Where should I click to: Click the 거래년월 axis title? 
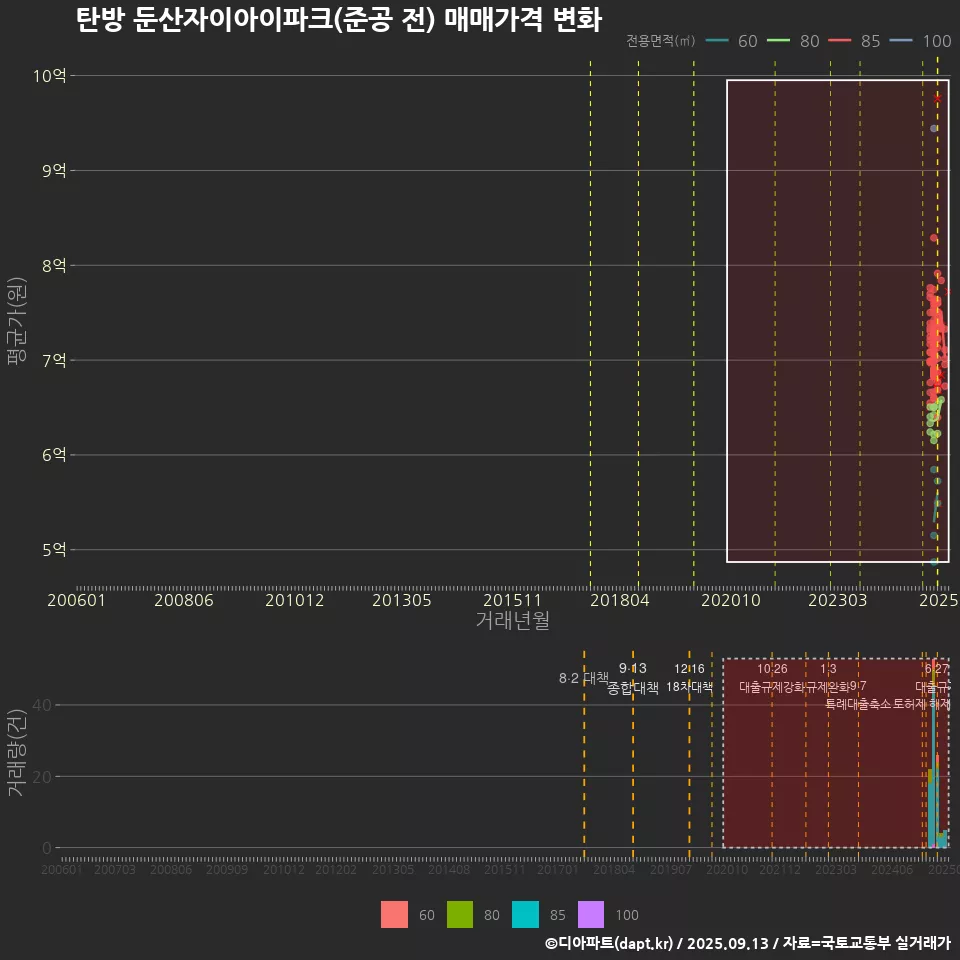tap(512, 620)
